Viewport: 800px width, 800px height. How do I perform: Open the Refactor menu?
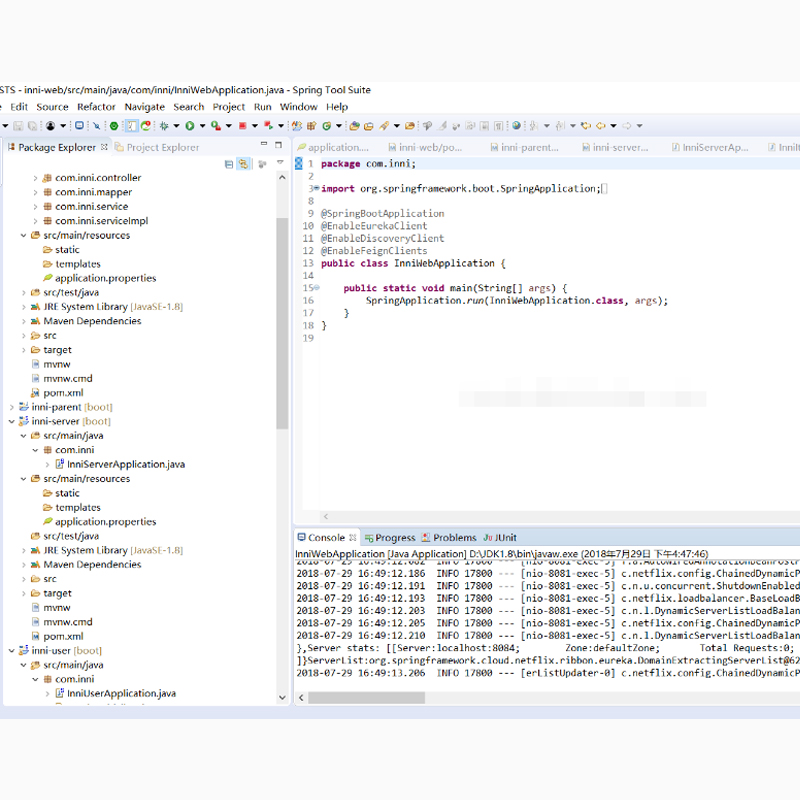click(x=96, y=107)
